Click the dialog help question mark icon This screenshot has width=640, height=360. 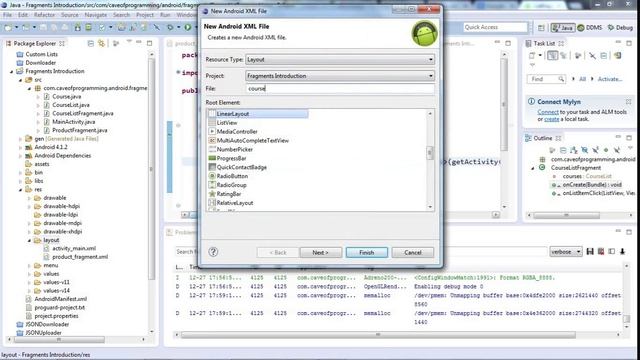(x=213, y=252)
